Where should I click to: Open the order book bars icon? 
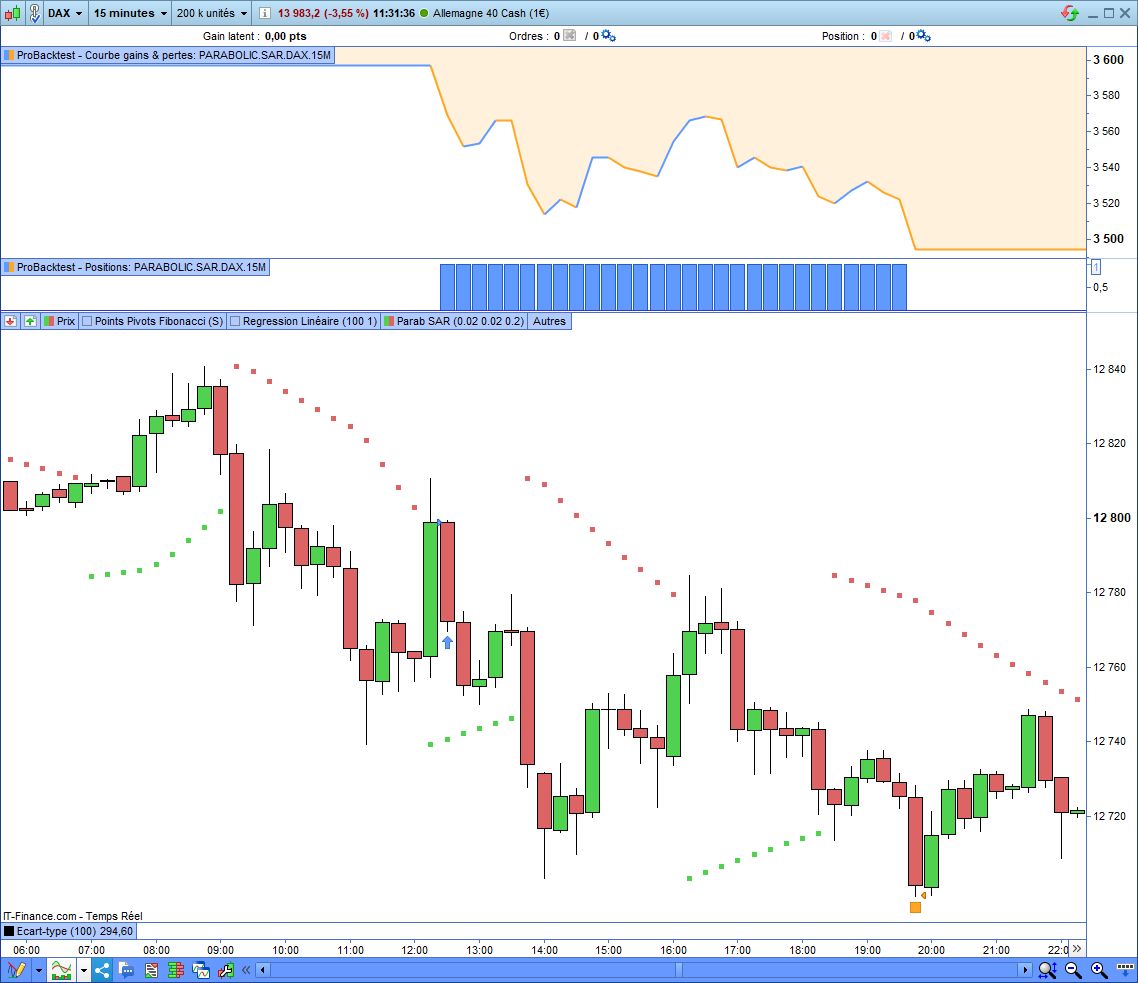click(x=176, y=970)
